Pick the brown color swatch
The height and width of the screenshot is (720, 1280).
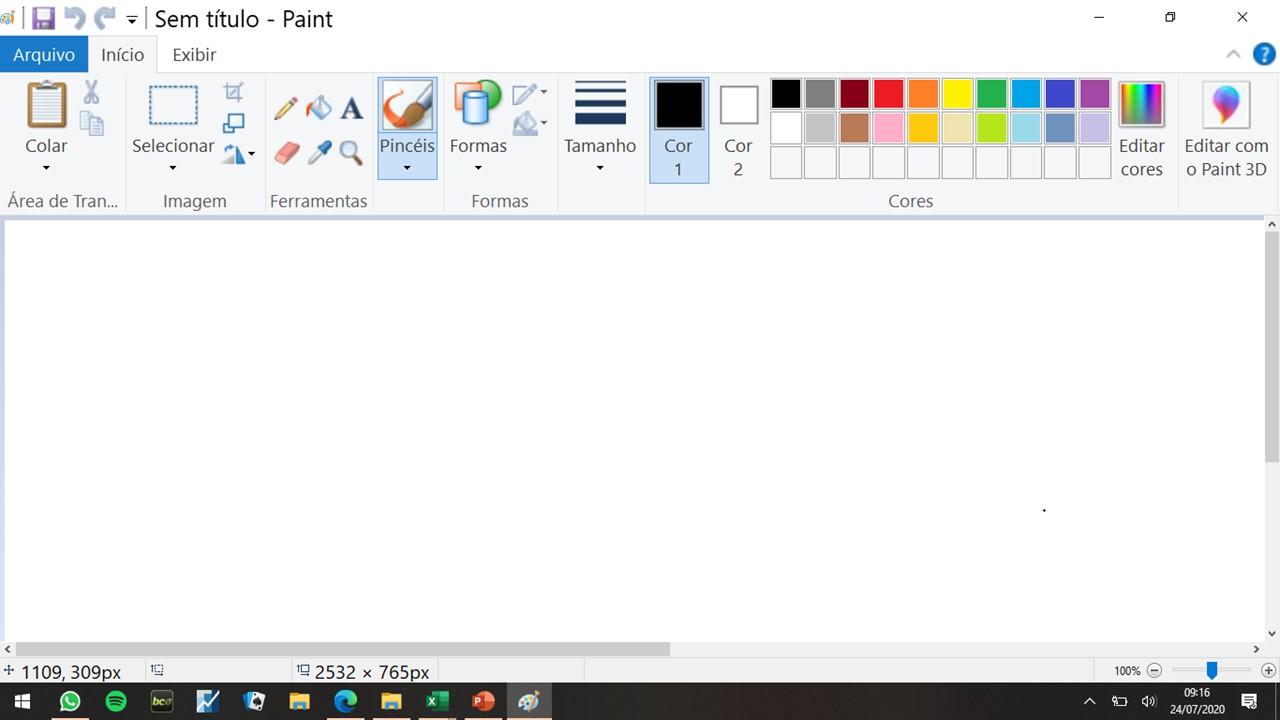(x=854, y=128)
